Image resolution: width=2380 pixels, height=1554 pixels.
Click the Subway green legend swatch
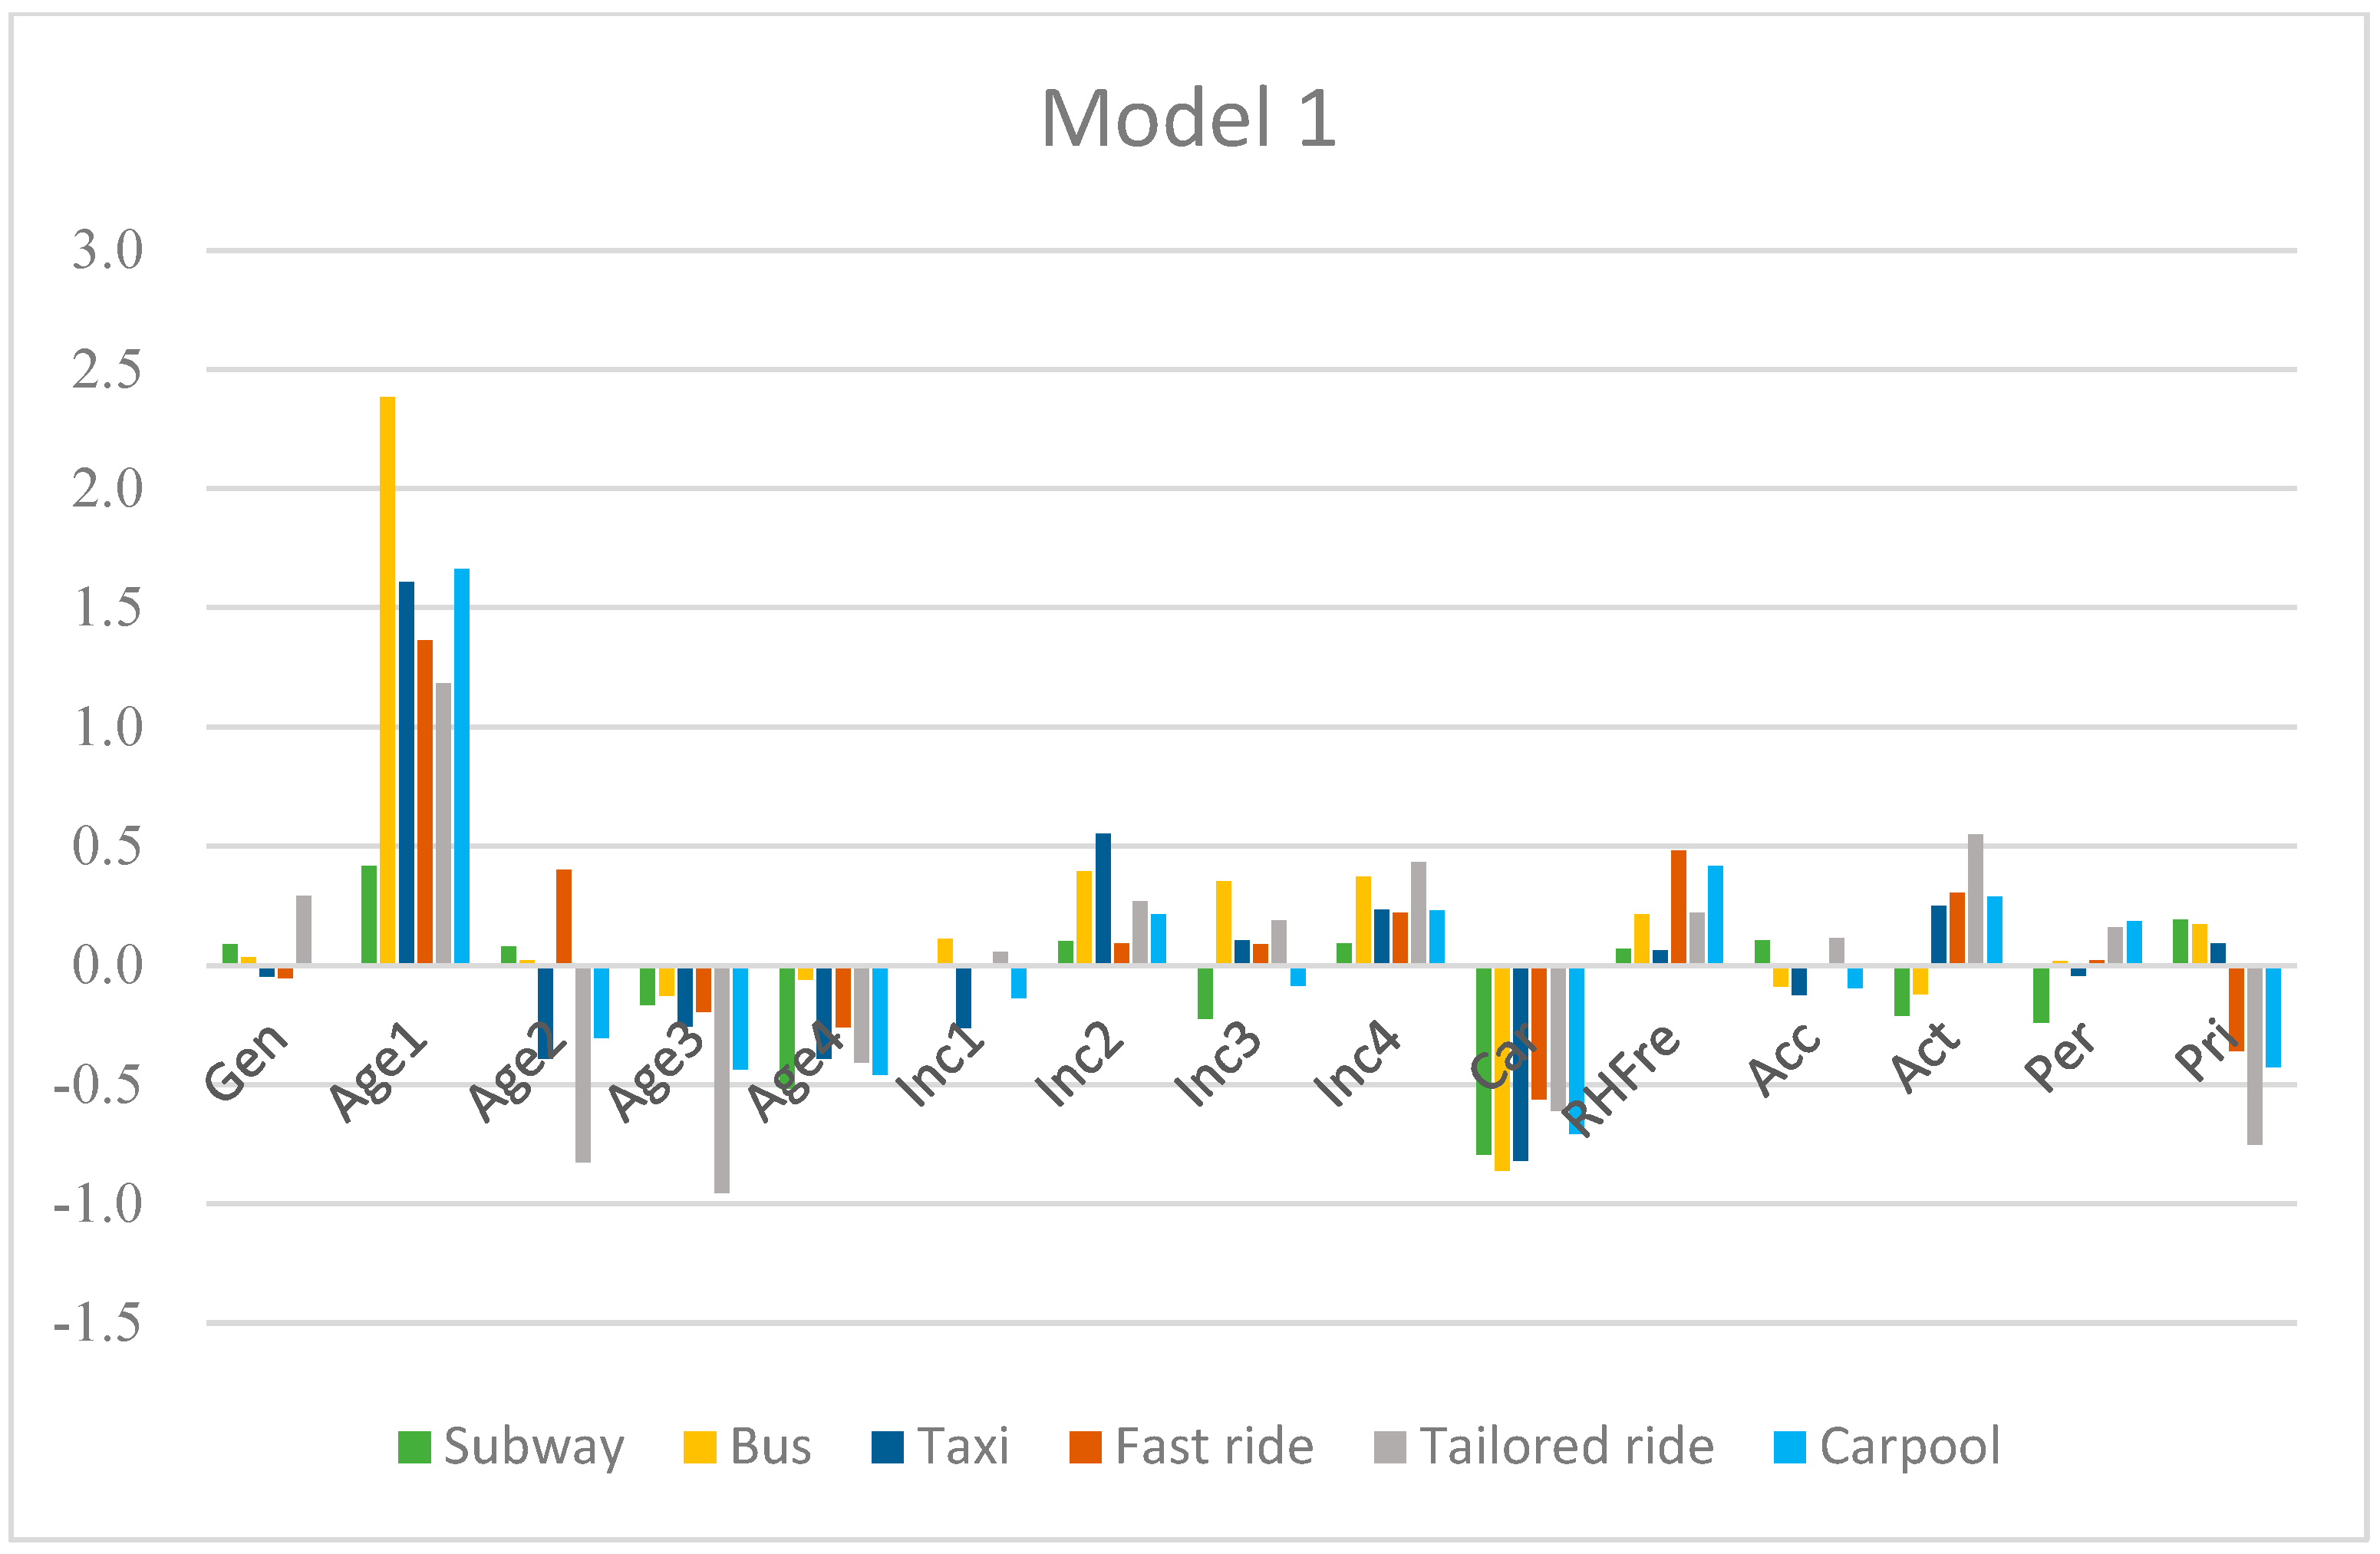pos(414,1447)
